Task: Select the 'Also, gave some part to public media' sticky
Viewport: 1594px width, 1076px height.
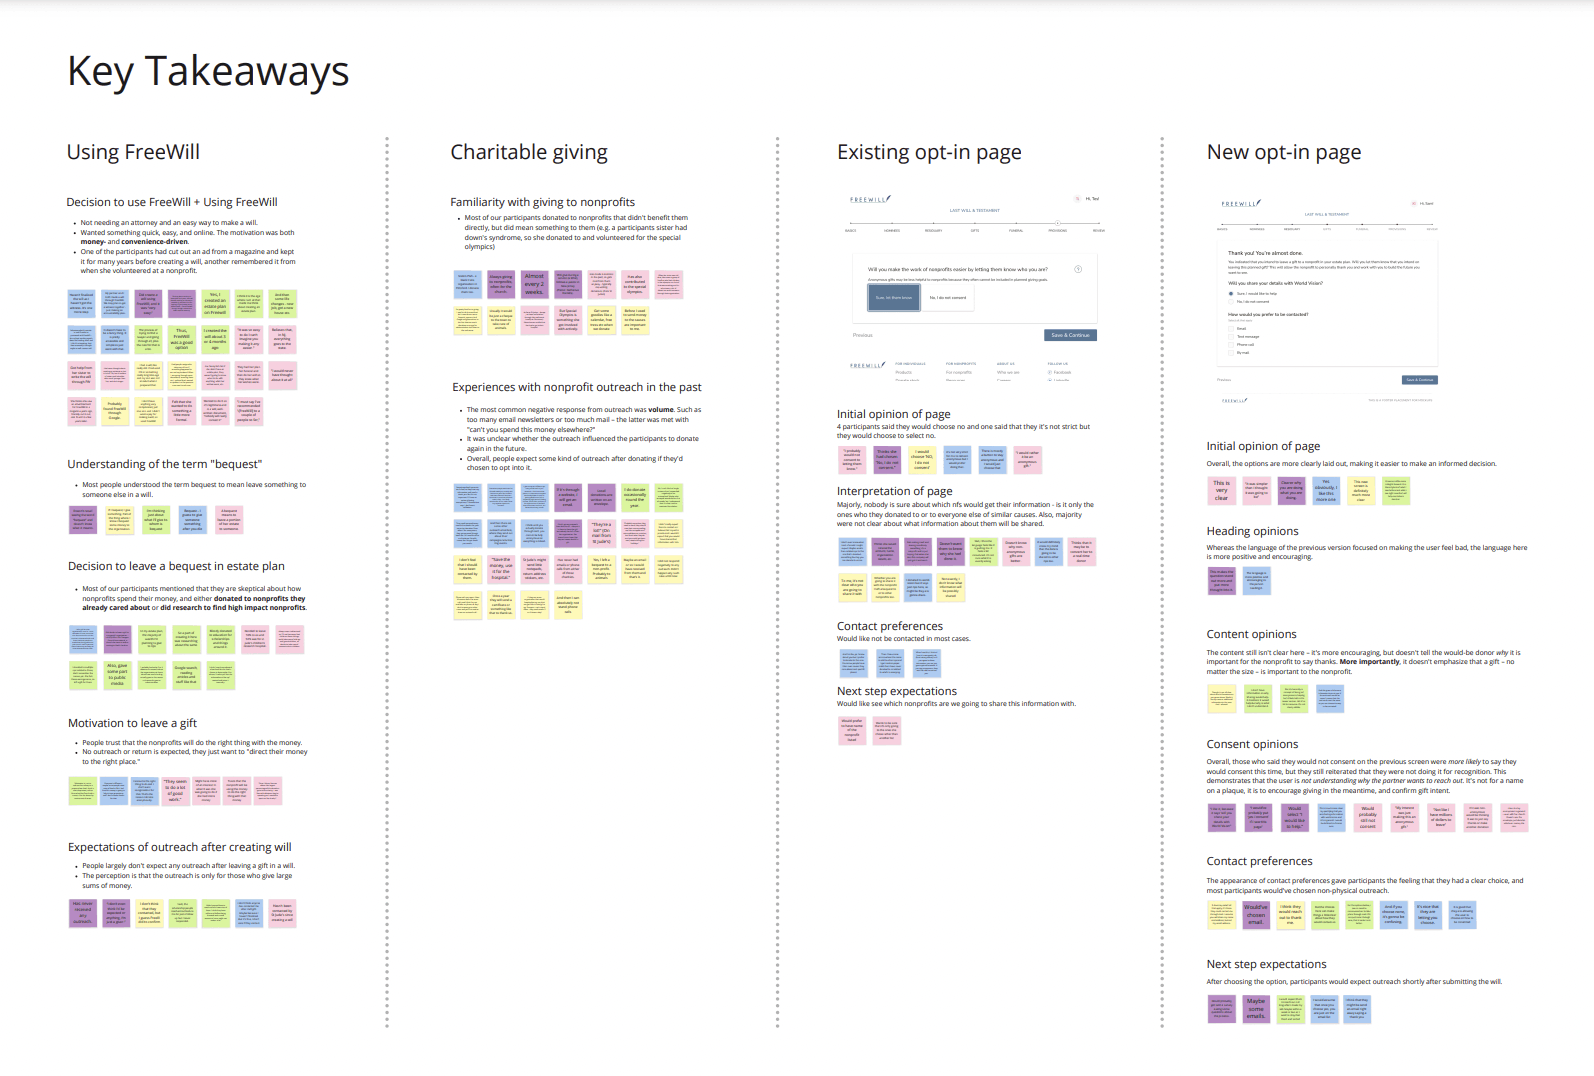Action: pyautogui.click(x=117, y=674)
